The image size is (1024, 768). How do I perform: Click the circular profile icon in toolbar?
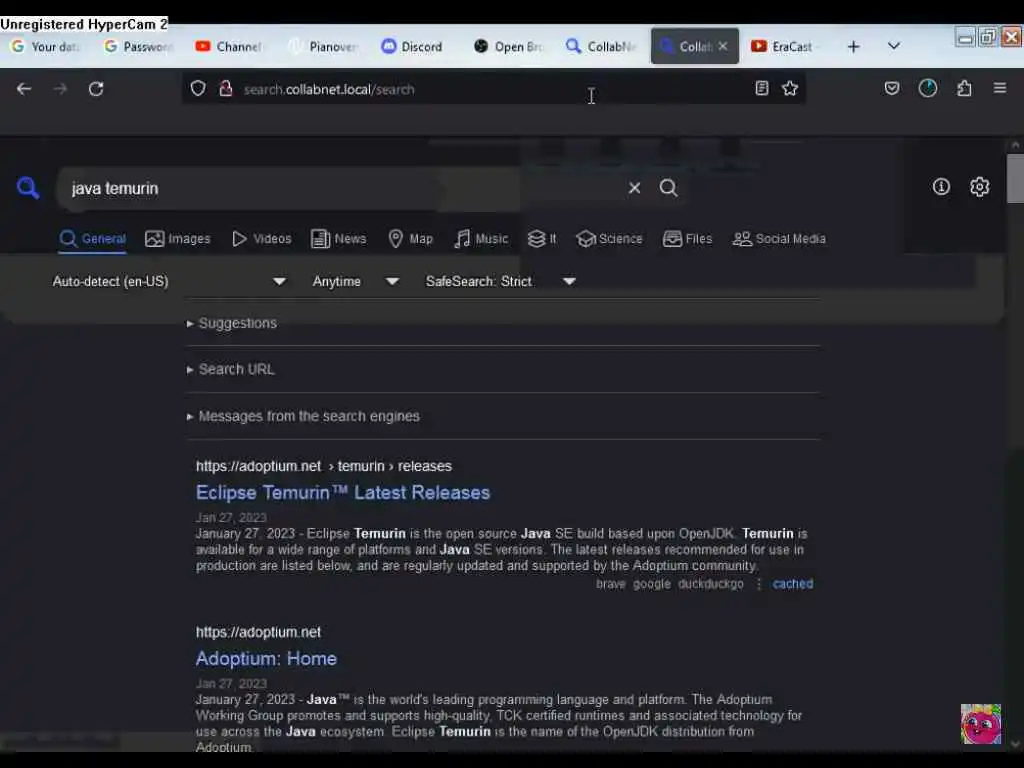[927, 88]
